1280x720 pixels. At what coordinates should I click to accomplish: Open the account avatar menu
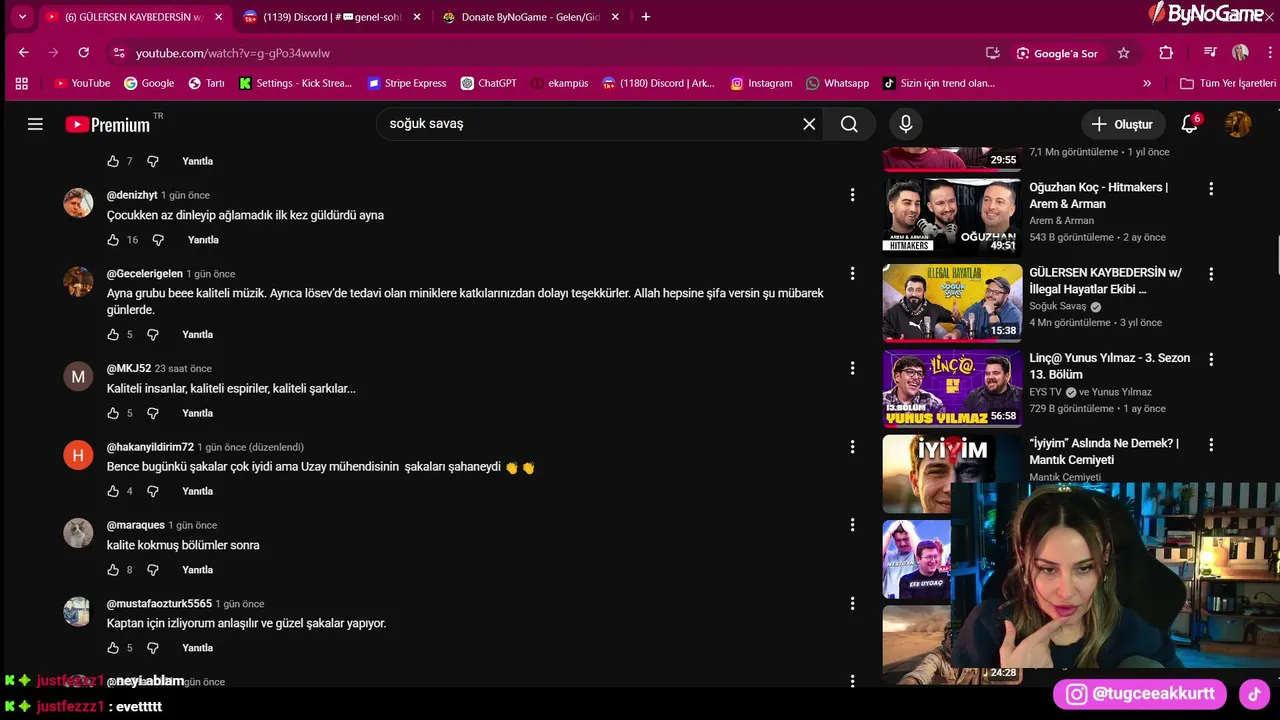coord(1238,124)
